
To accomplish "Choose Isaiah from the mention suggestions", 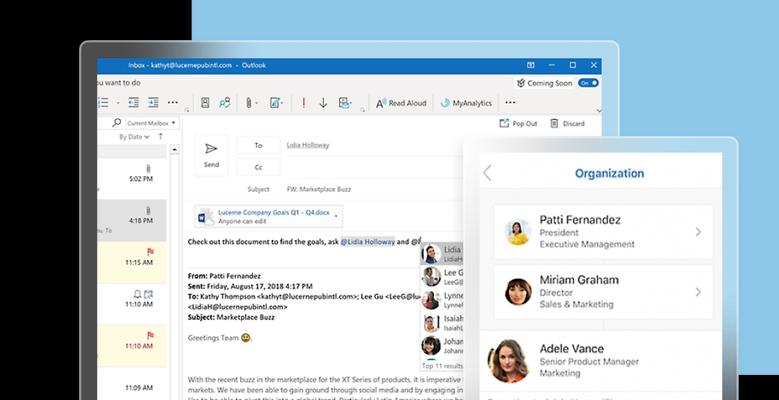I will (442, 323).
